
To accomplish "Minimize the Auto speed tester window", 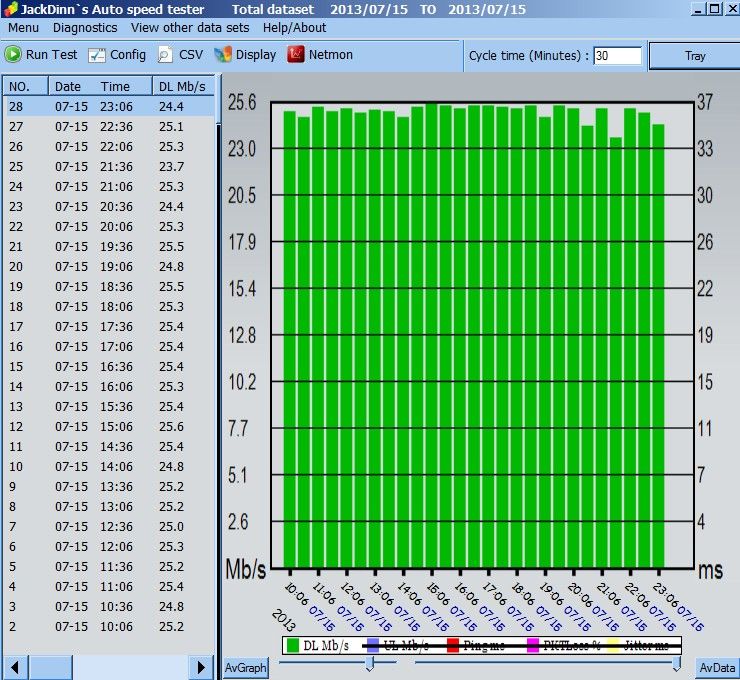I will [699, 9].
